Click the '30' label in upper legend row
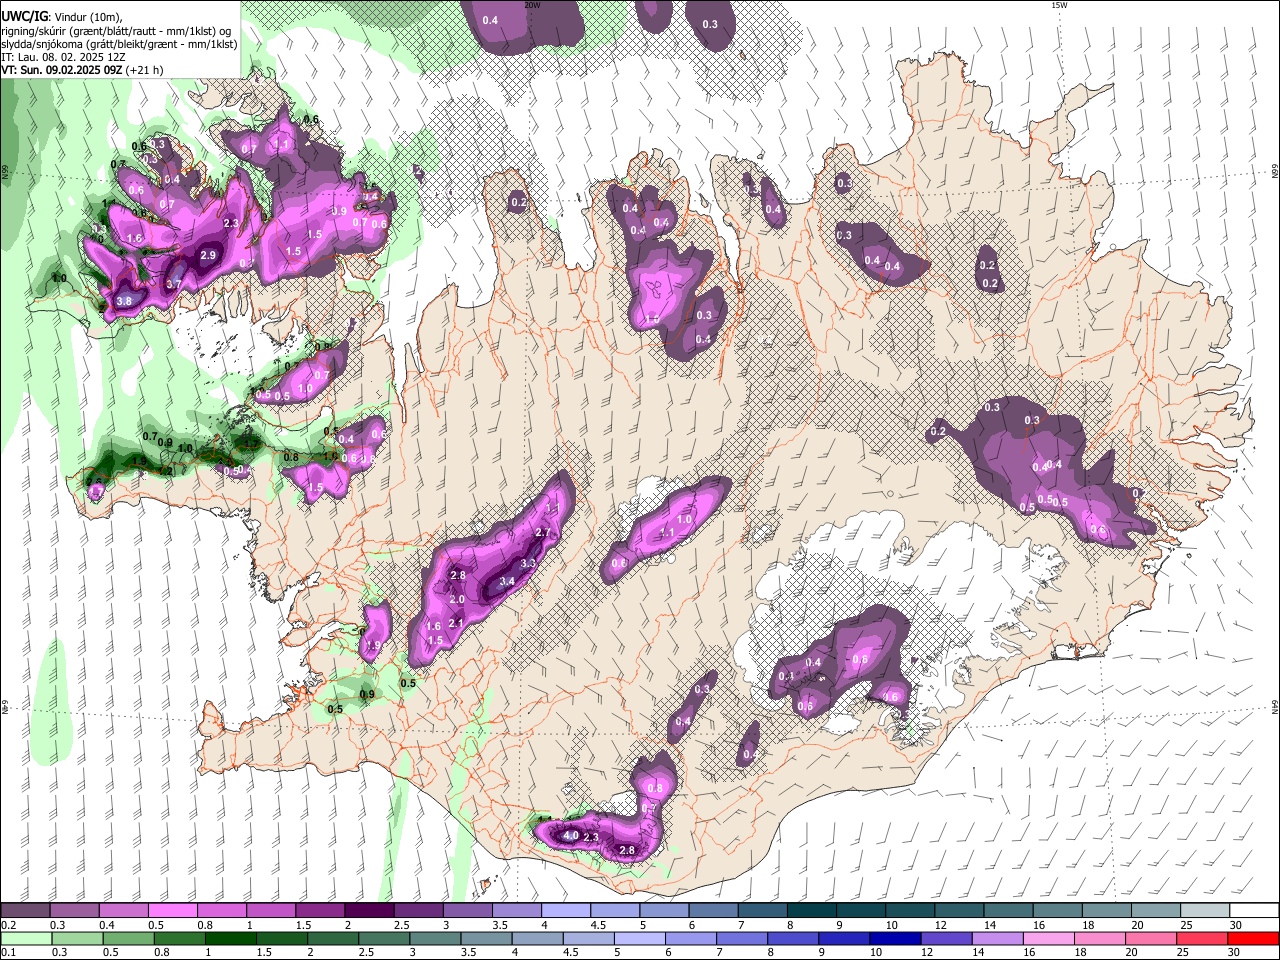This screenshot has width=1280, height=960. (1236, 925)
